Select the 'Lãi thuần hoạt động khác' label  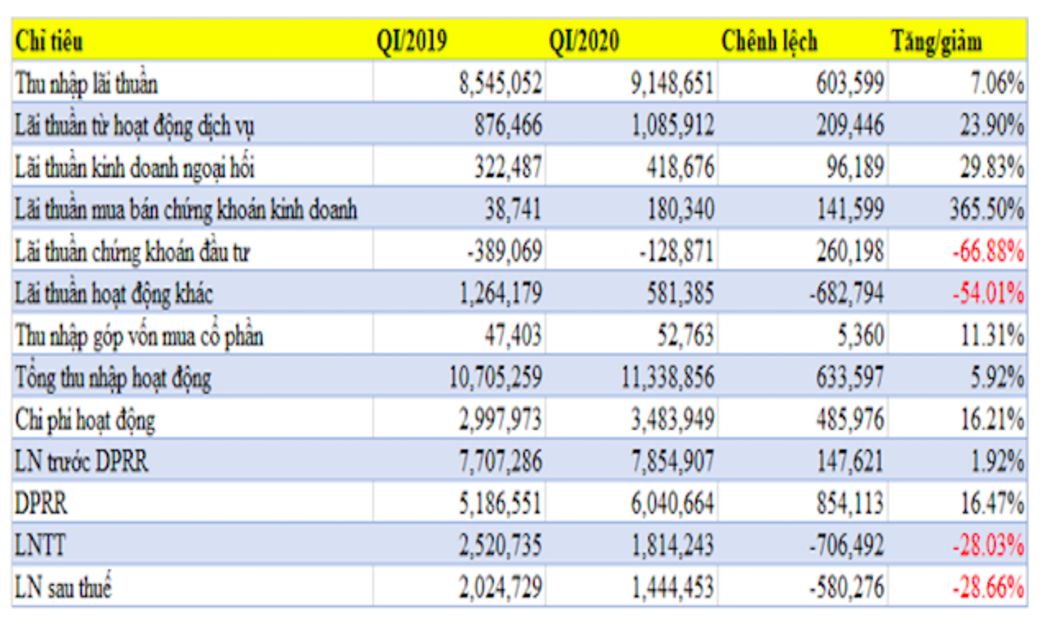pos(113,294)
